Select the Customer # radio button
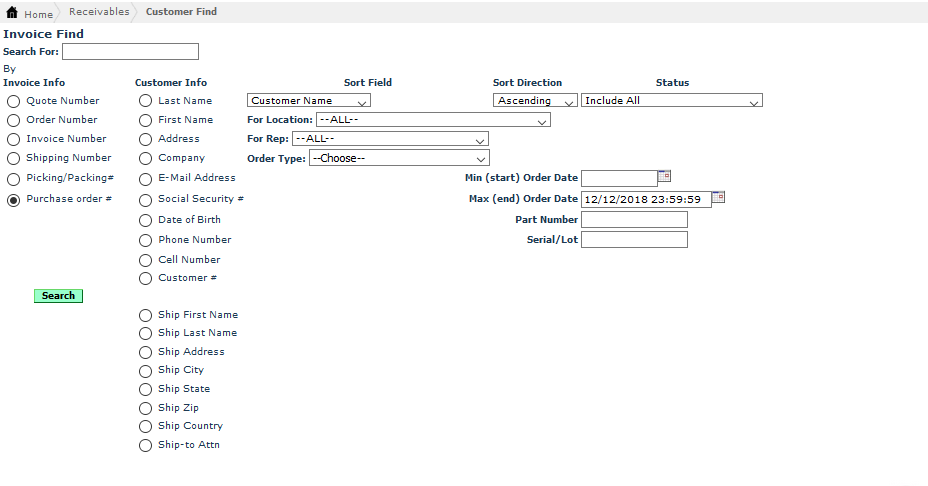Screen dimensions: 928x486 pos(146,278)
